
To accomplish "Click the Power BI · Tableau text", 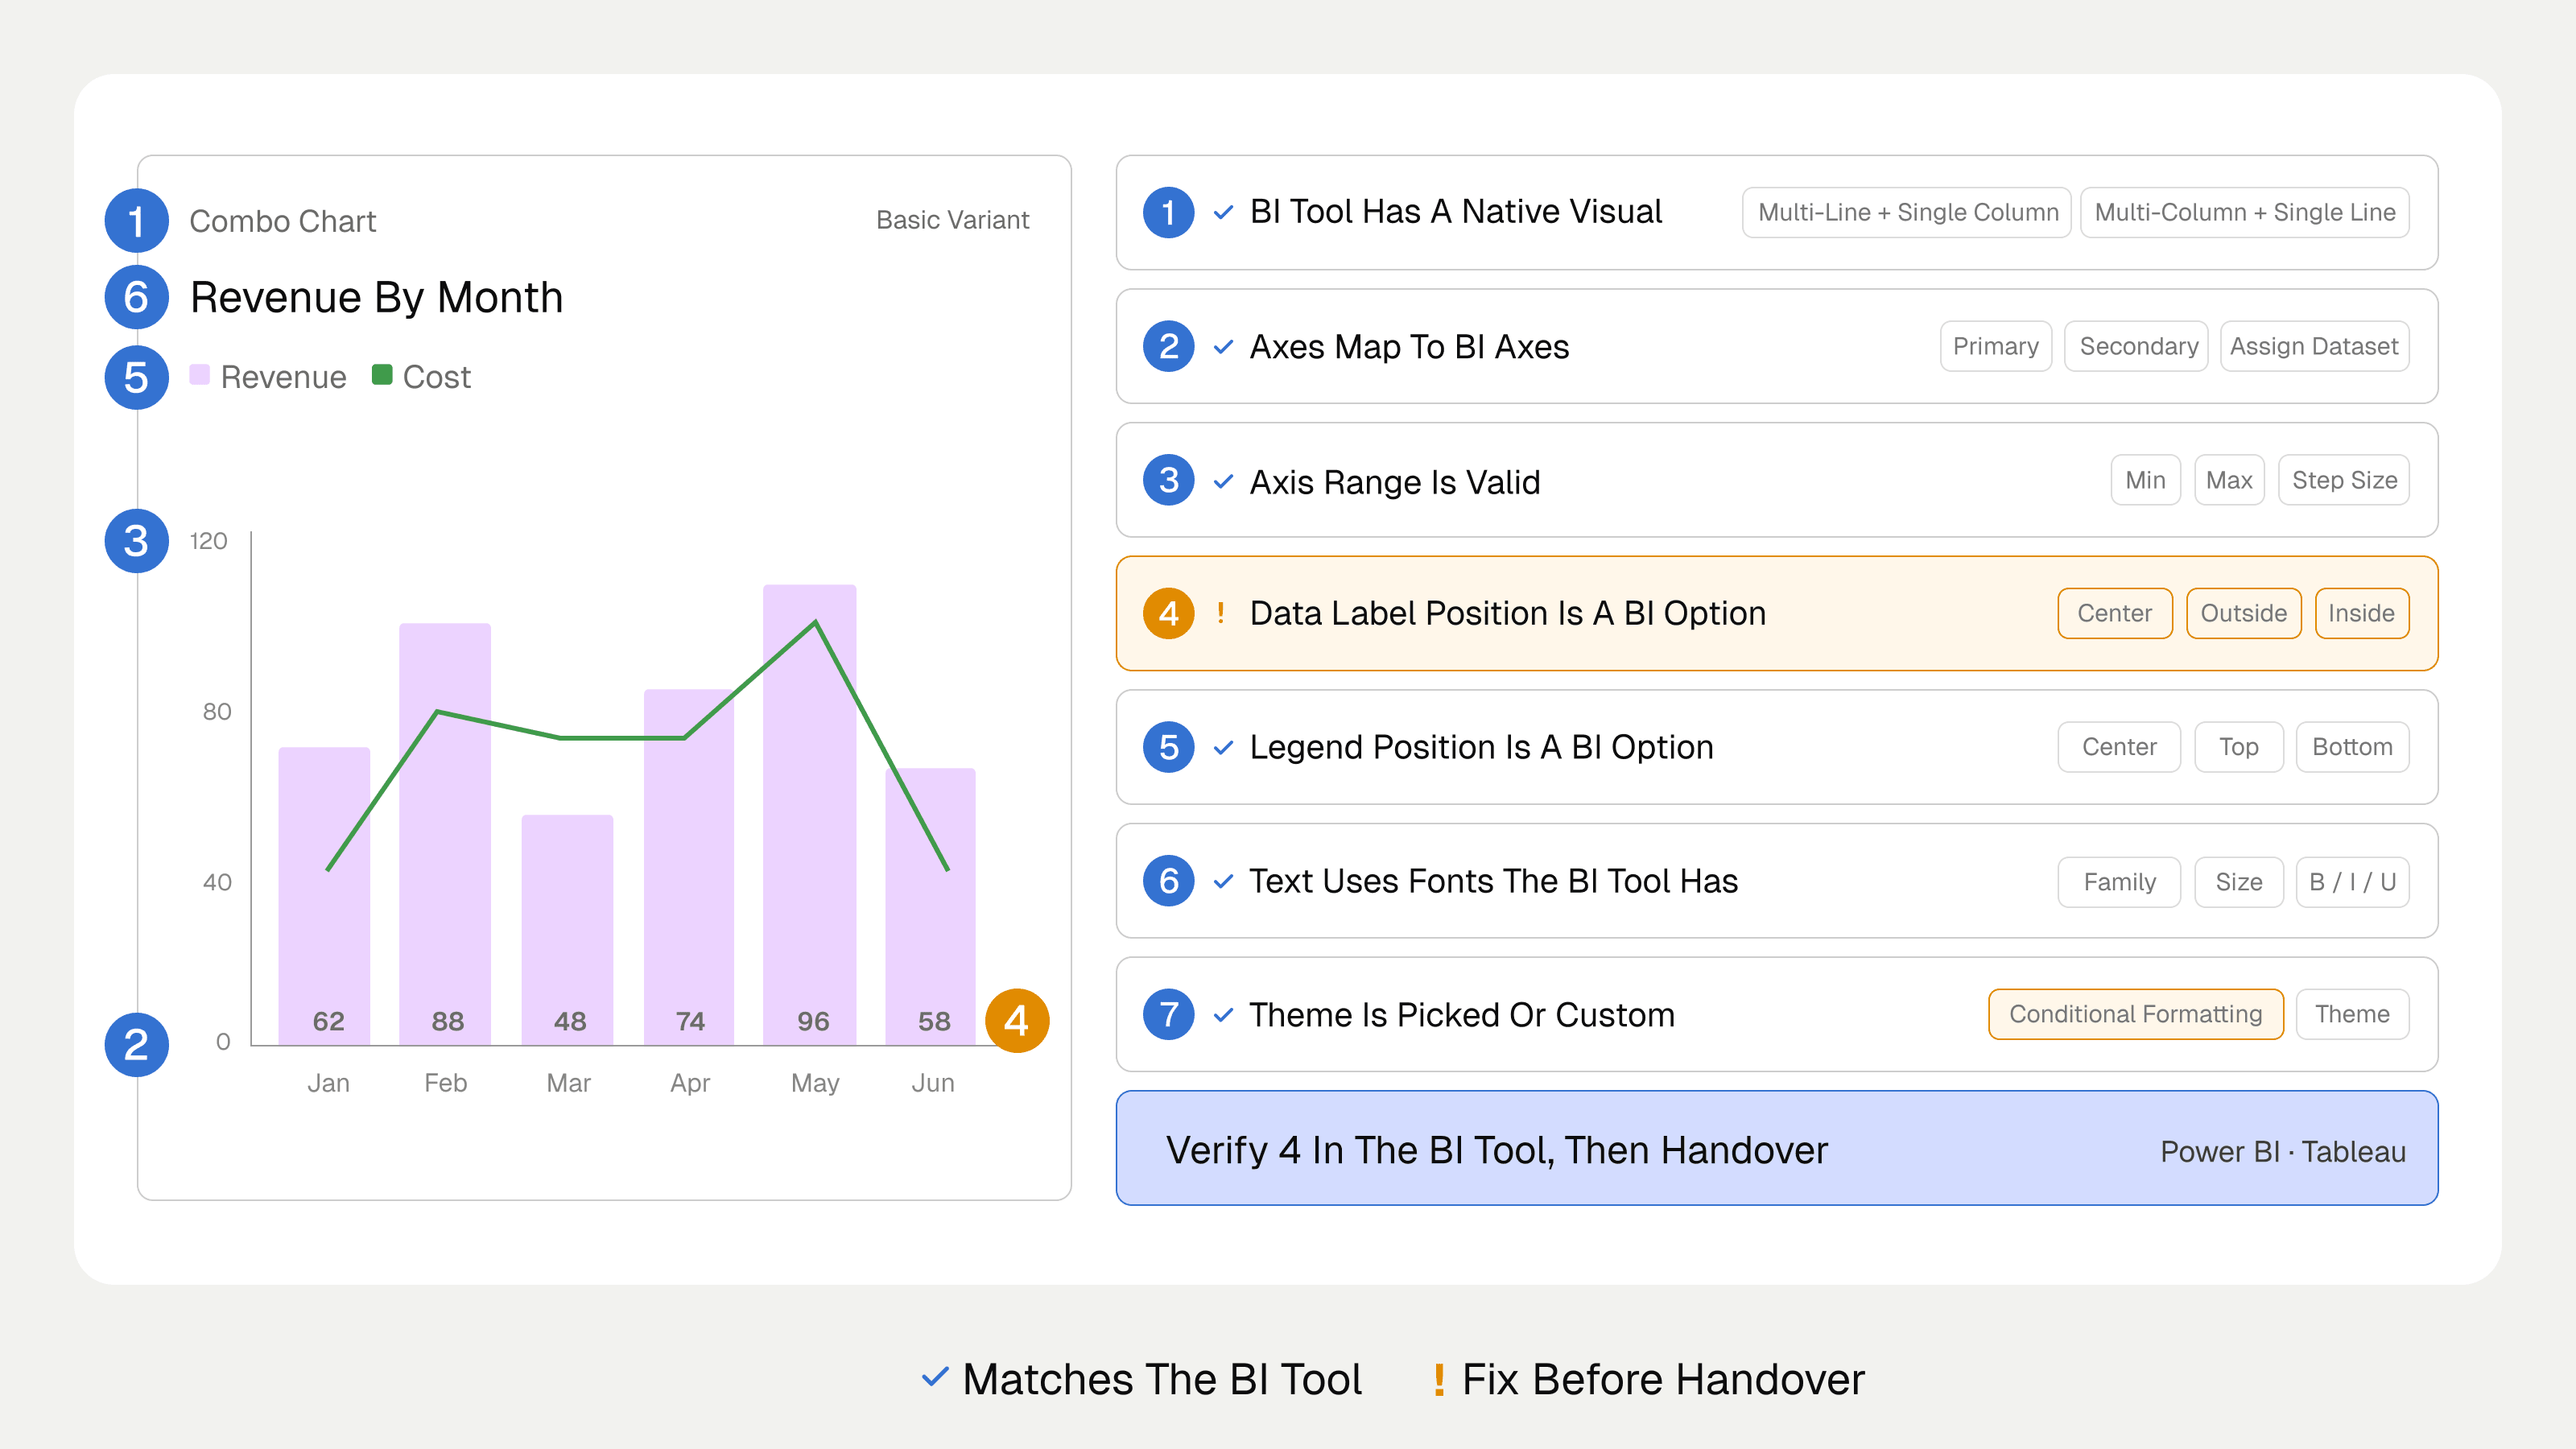I will pyautogui.click(x=2283, y=1151).
